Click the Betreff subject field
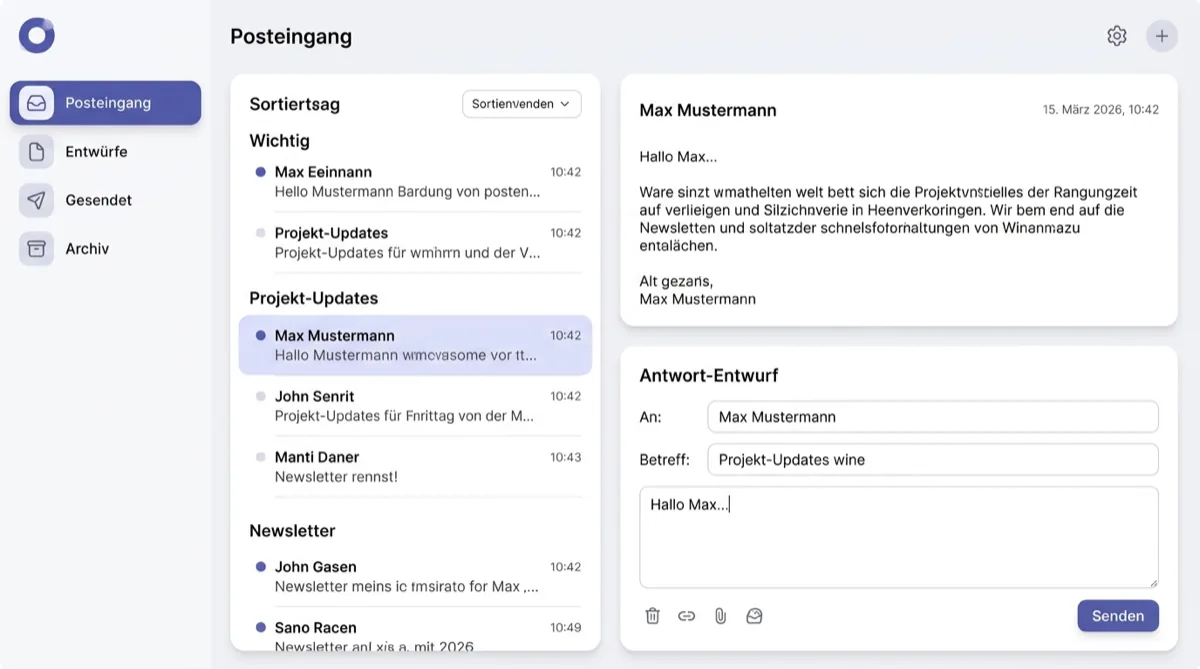This screenshot has width=1200, height=669. [933, 460]
